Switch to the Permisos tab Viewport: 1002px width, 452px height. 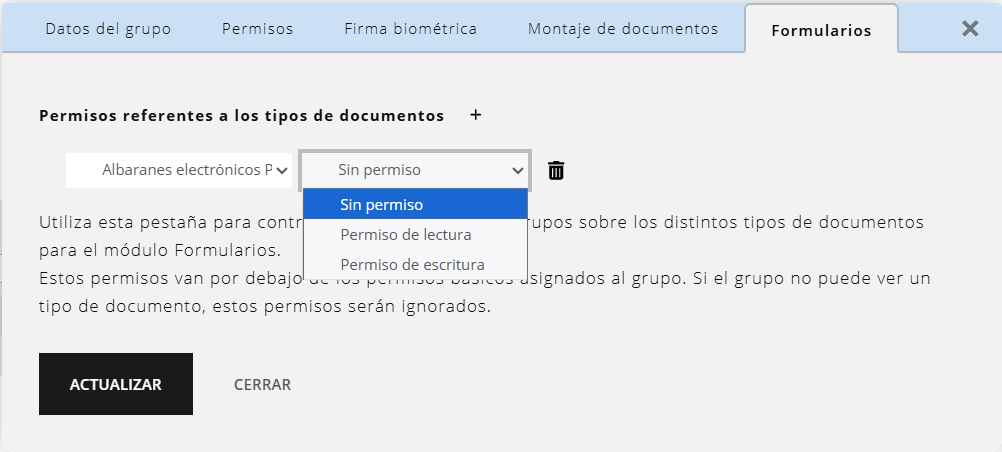258,28
